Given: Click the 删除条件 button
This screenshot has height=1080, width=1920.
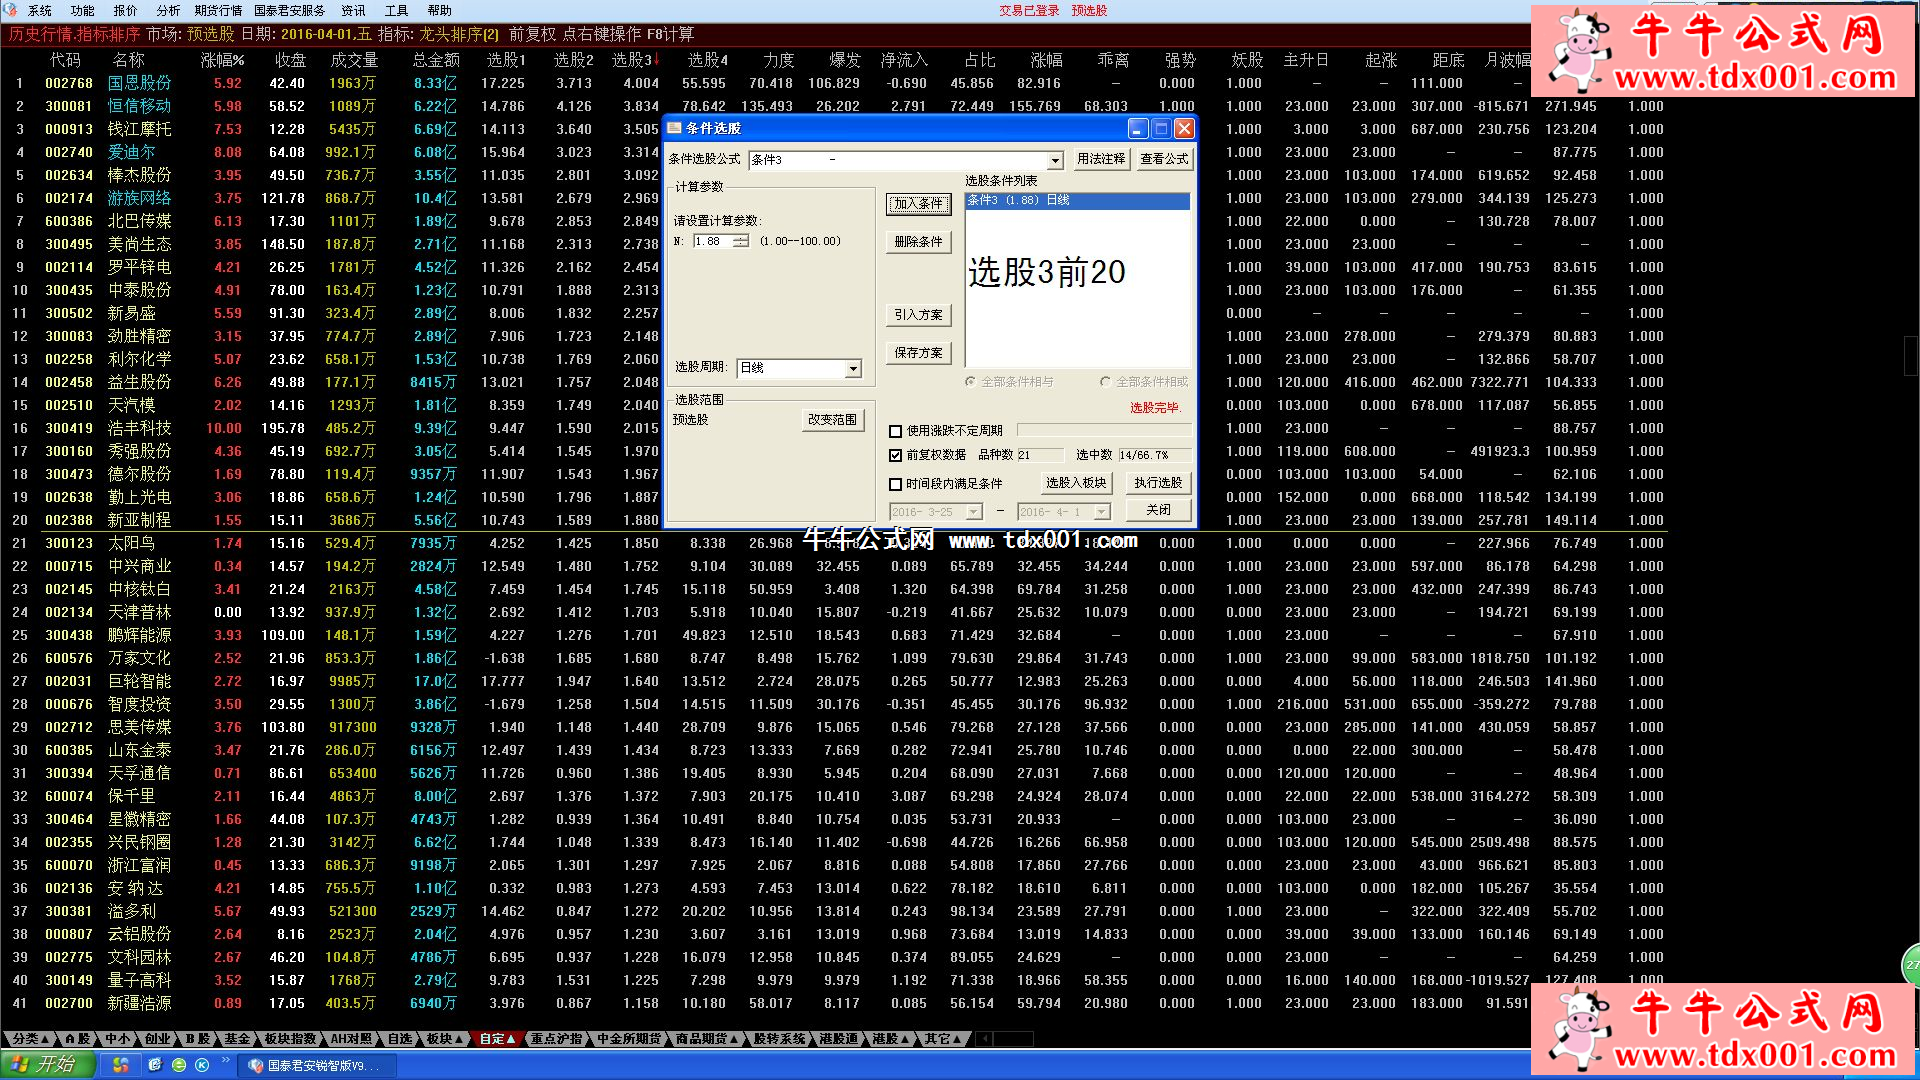Looking at the screenshot, I should [x=918, y=241].
